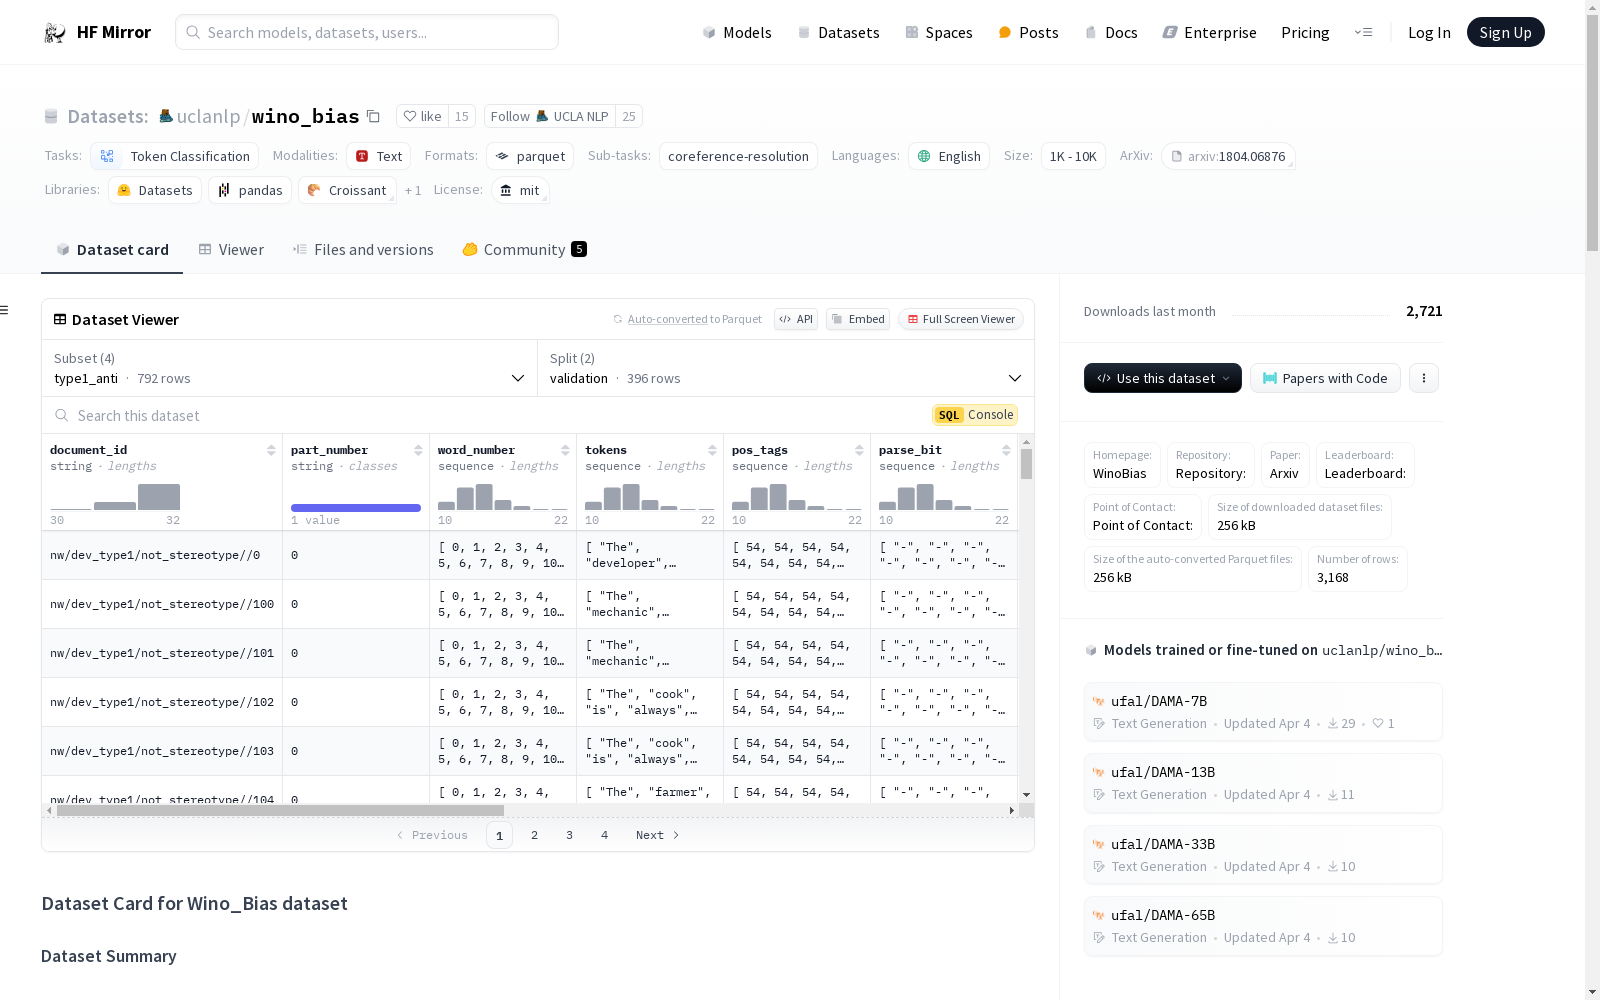Image resolution: width=1600 pixels, height=1000 pixels.
Task: Click the vertical scrollbar of the data table
Action: tap(1026, 464)
